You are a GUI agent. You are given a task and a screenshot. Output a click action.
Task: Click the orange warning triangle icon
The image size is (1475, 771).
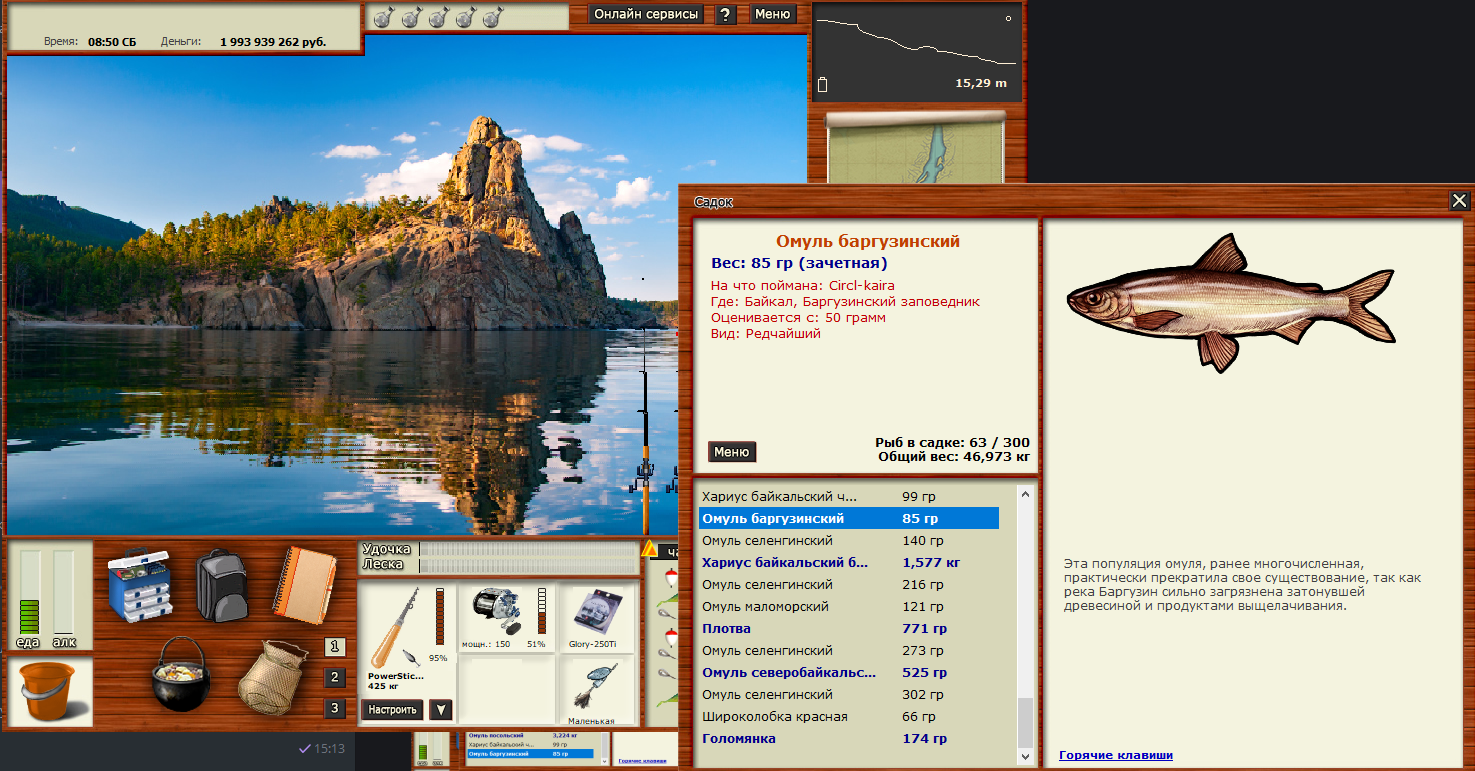[649, 549]
